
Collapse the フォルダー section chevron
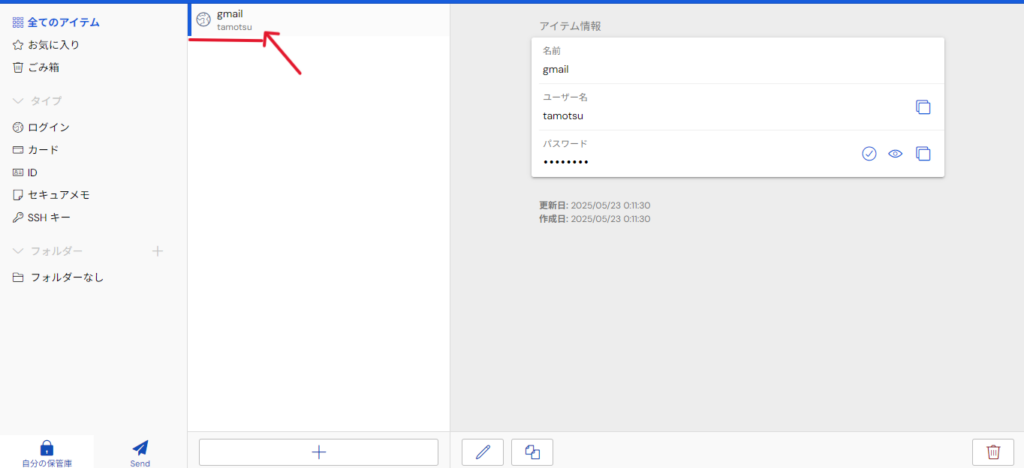[x=18, y=251]
